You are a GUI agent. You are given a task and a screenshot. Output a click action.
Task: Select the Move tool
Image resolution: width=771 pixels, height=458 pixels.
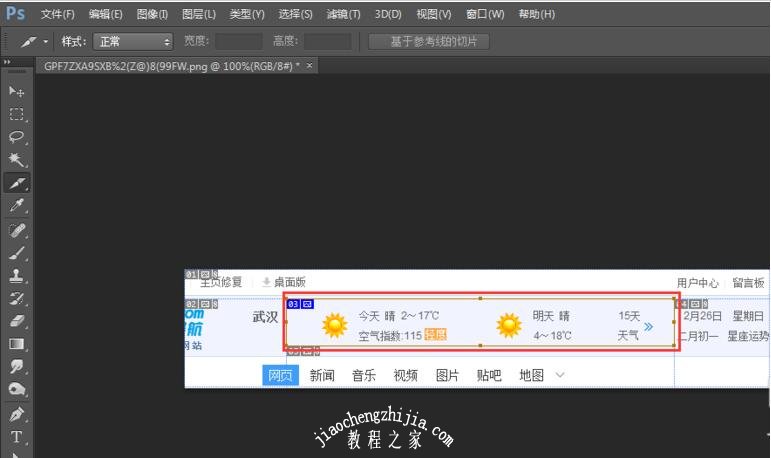pyautogui.click(x=16, y=92)
